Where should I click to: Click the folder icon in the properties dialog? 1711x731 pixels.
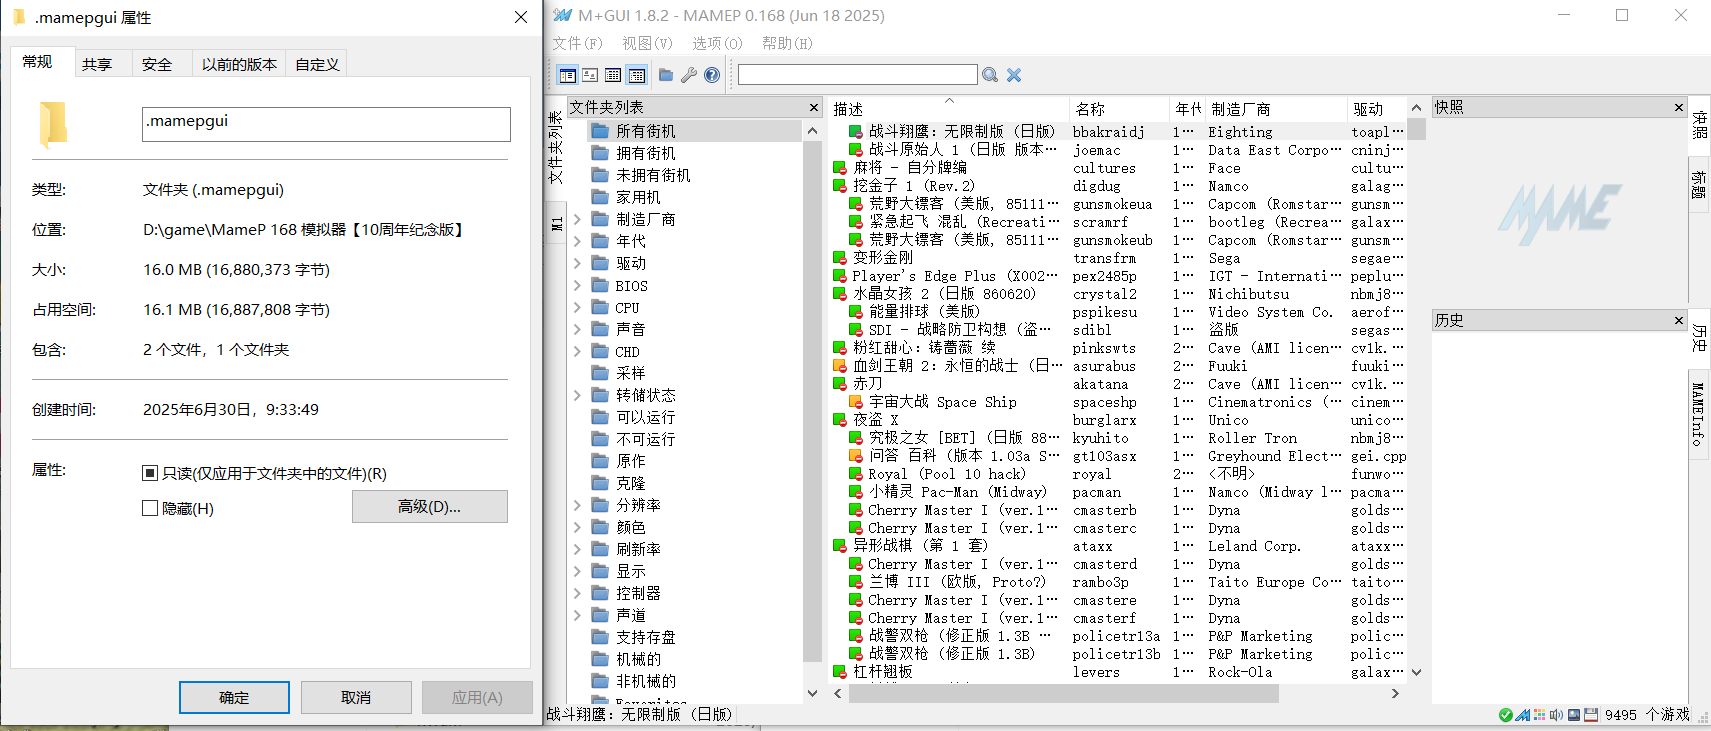[53, 125]
